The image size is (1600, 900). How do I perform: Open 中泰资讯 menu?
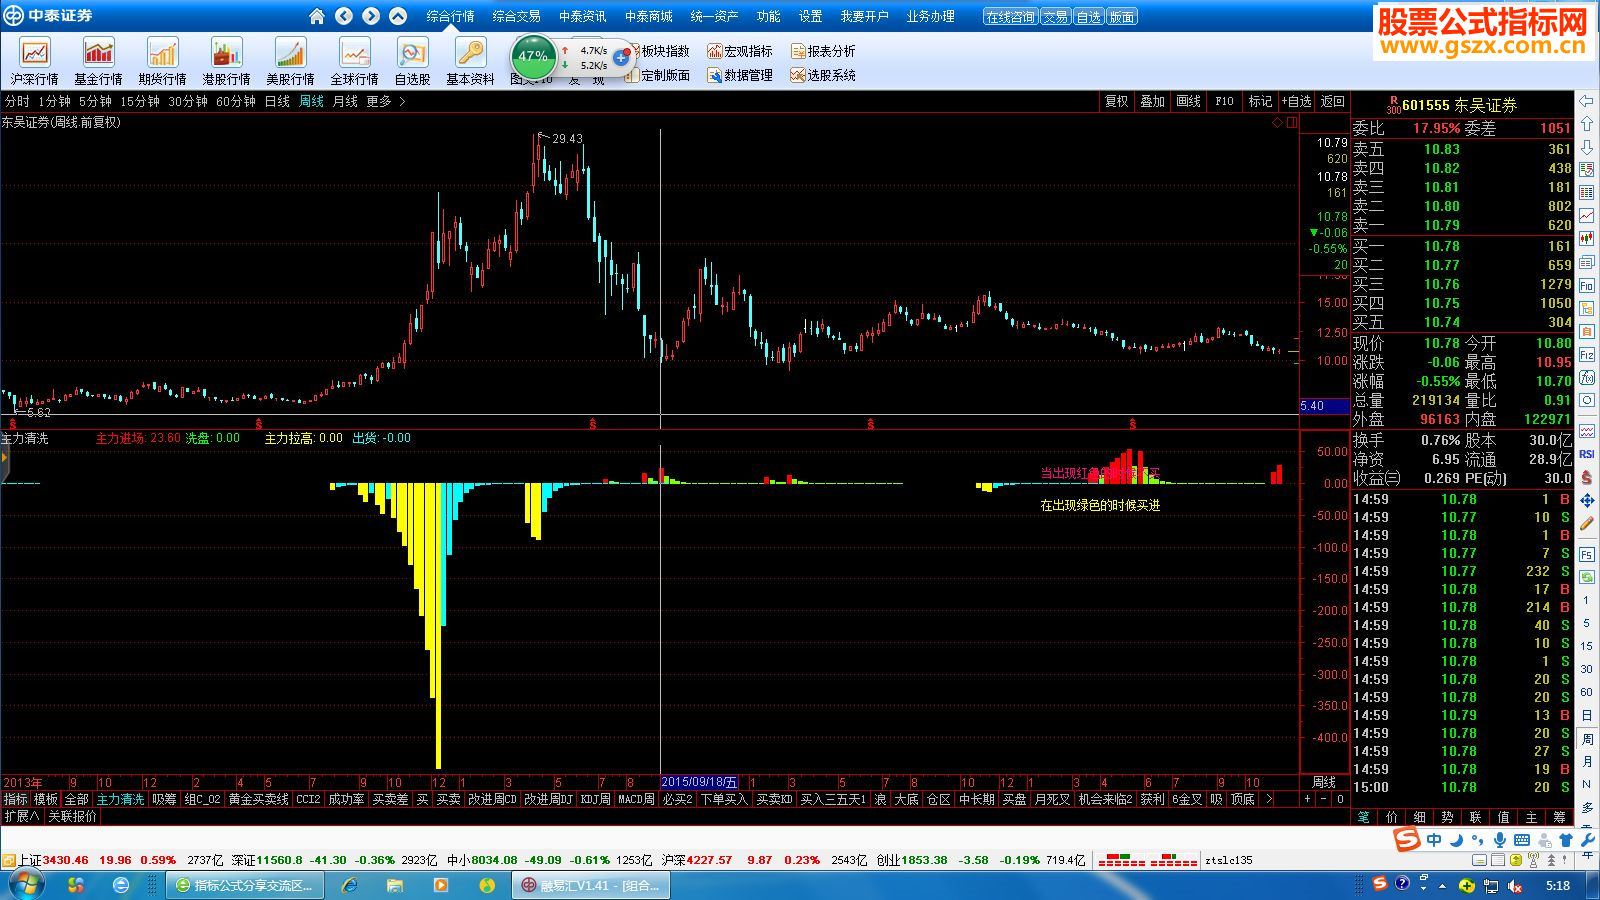pos(582,16)
